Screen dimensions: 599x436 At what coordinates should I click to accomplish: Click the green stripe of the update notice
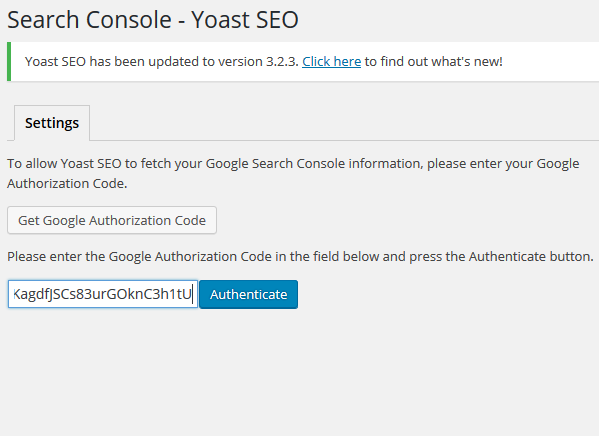(9, 62)
